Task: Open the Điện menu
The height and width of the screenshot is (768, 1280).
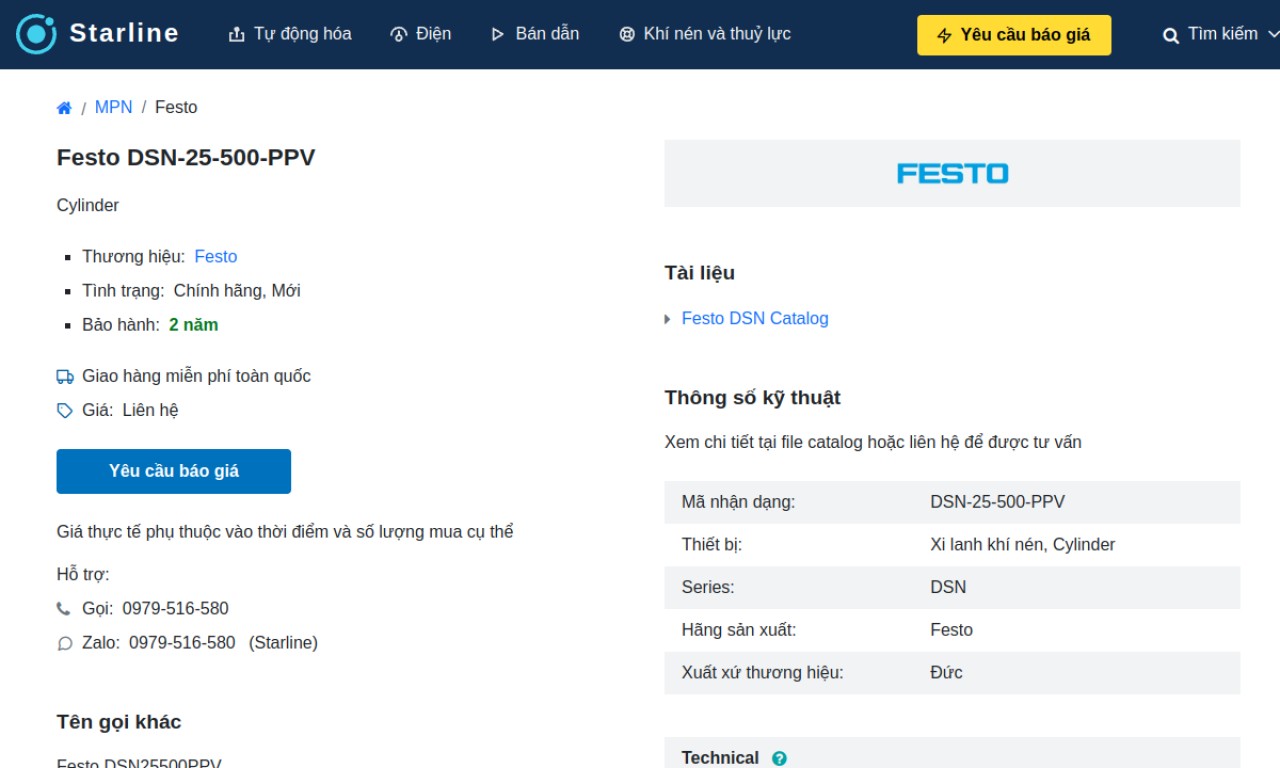Action: tap(421, 34)
